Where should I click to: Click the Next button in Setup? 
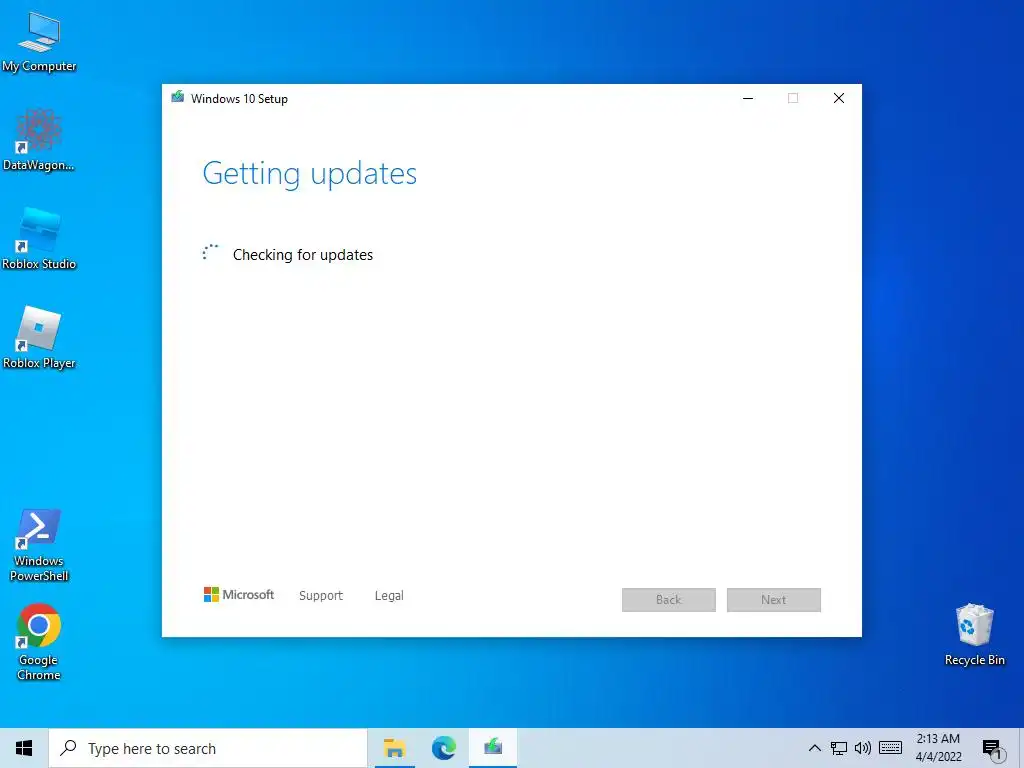774,600
